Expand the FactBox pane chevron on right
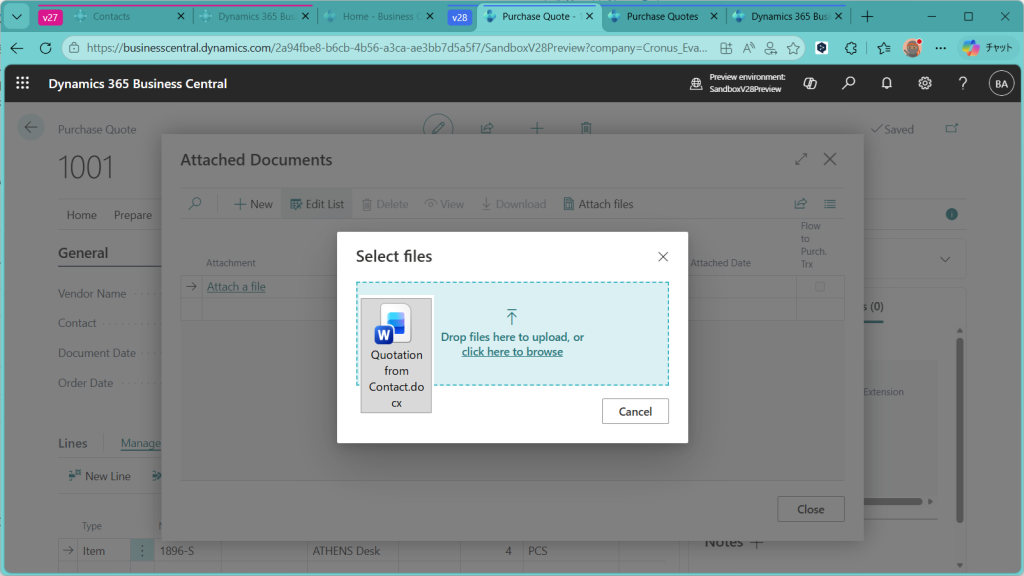The height and width of the screenshot is (576, 1024). click(946, 259)
